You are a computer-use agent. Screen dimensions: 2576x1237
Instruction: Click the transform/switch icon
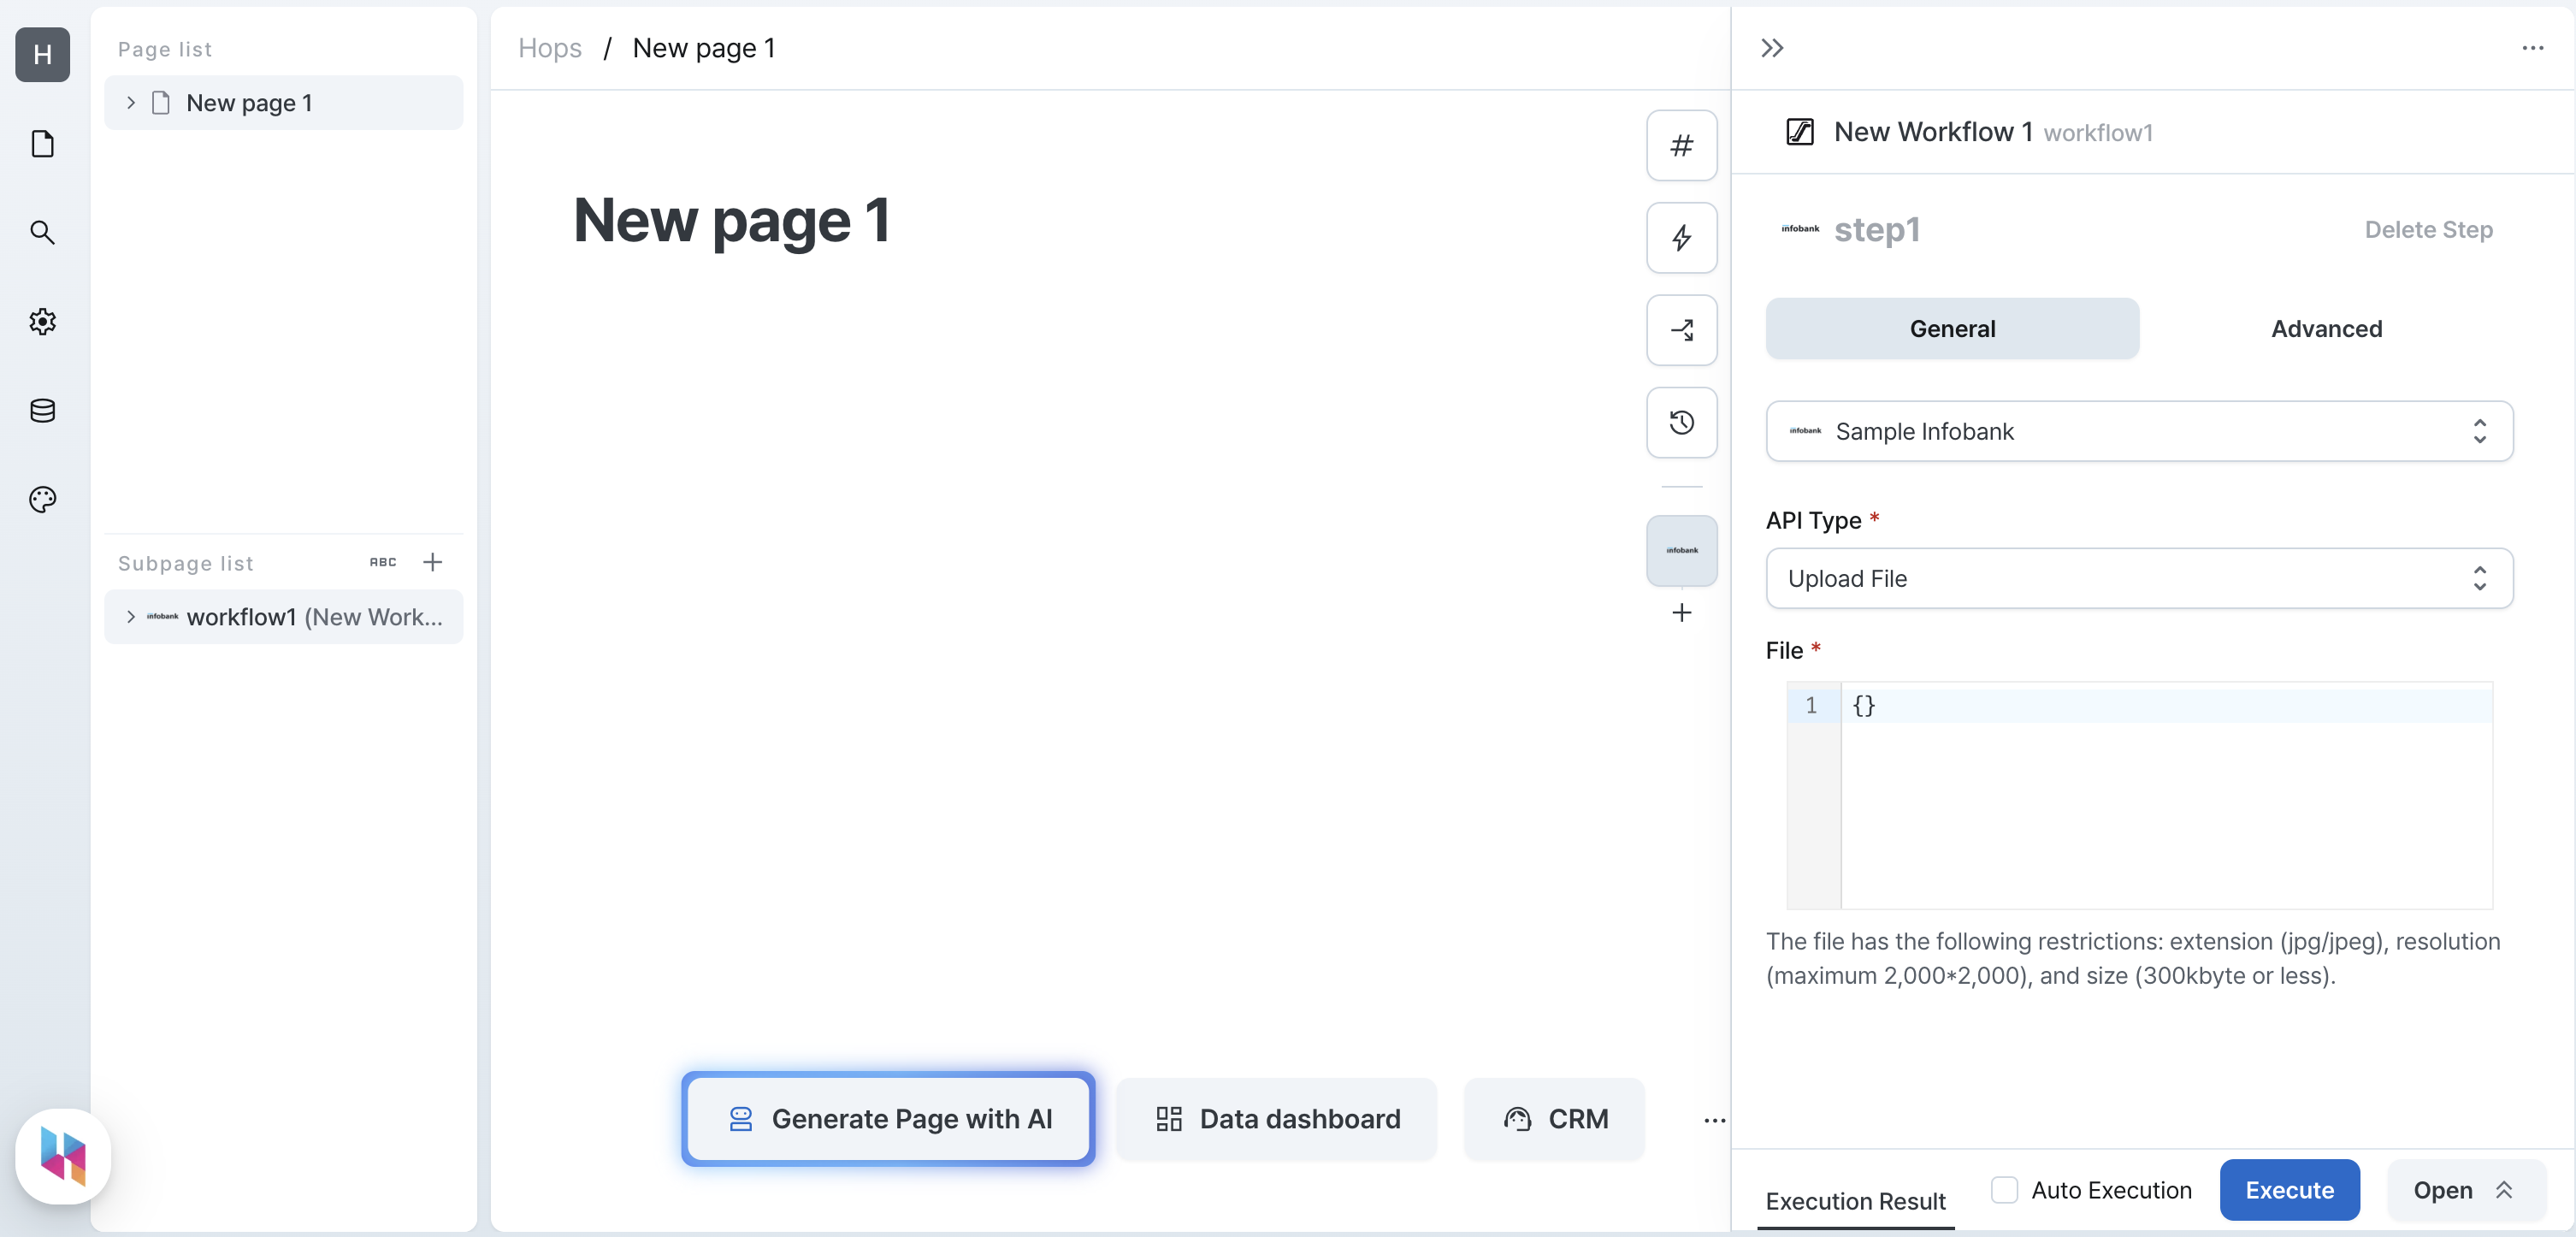(x=1681, y=330)
